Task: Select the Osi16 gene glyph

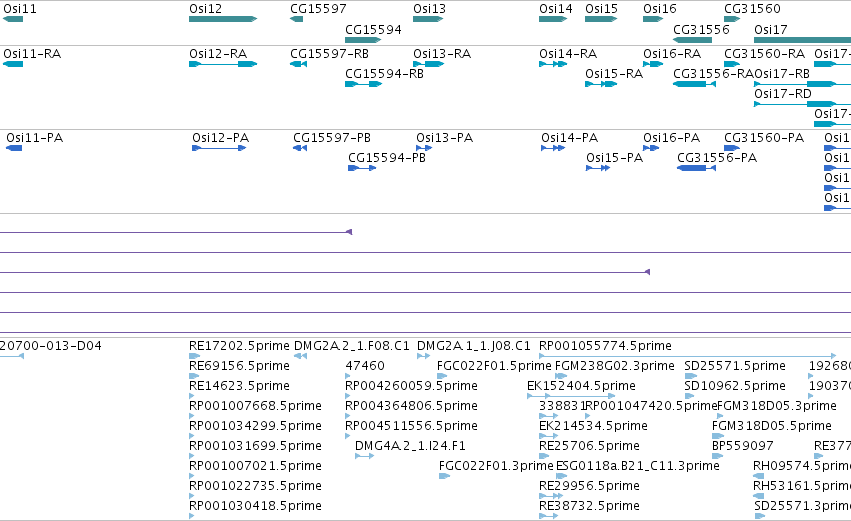Action: click(x=653, y=19)
